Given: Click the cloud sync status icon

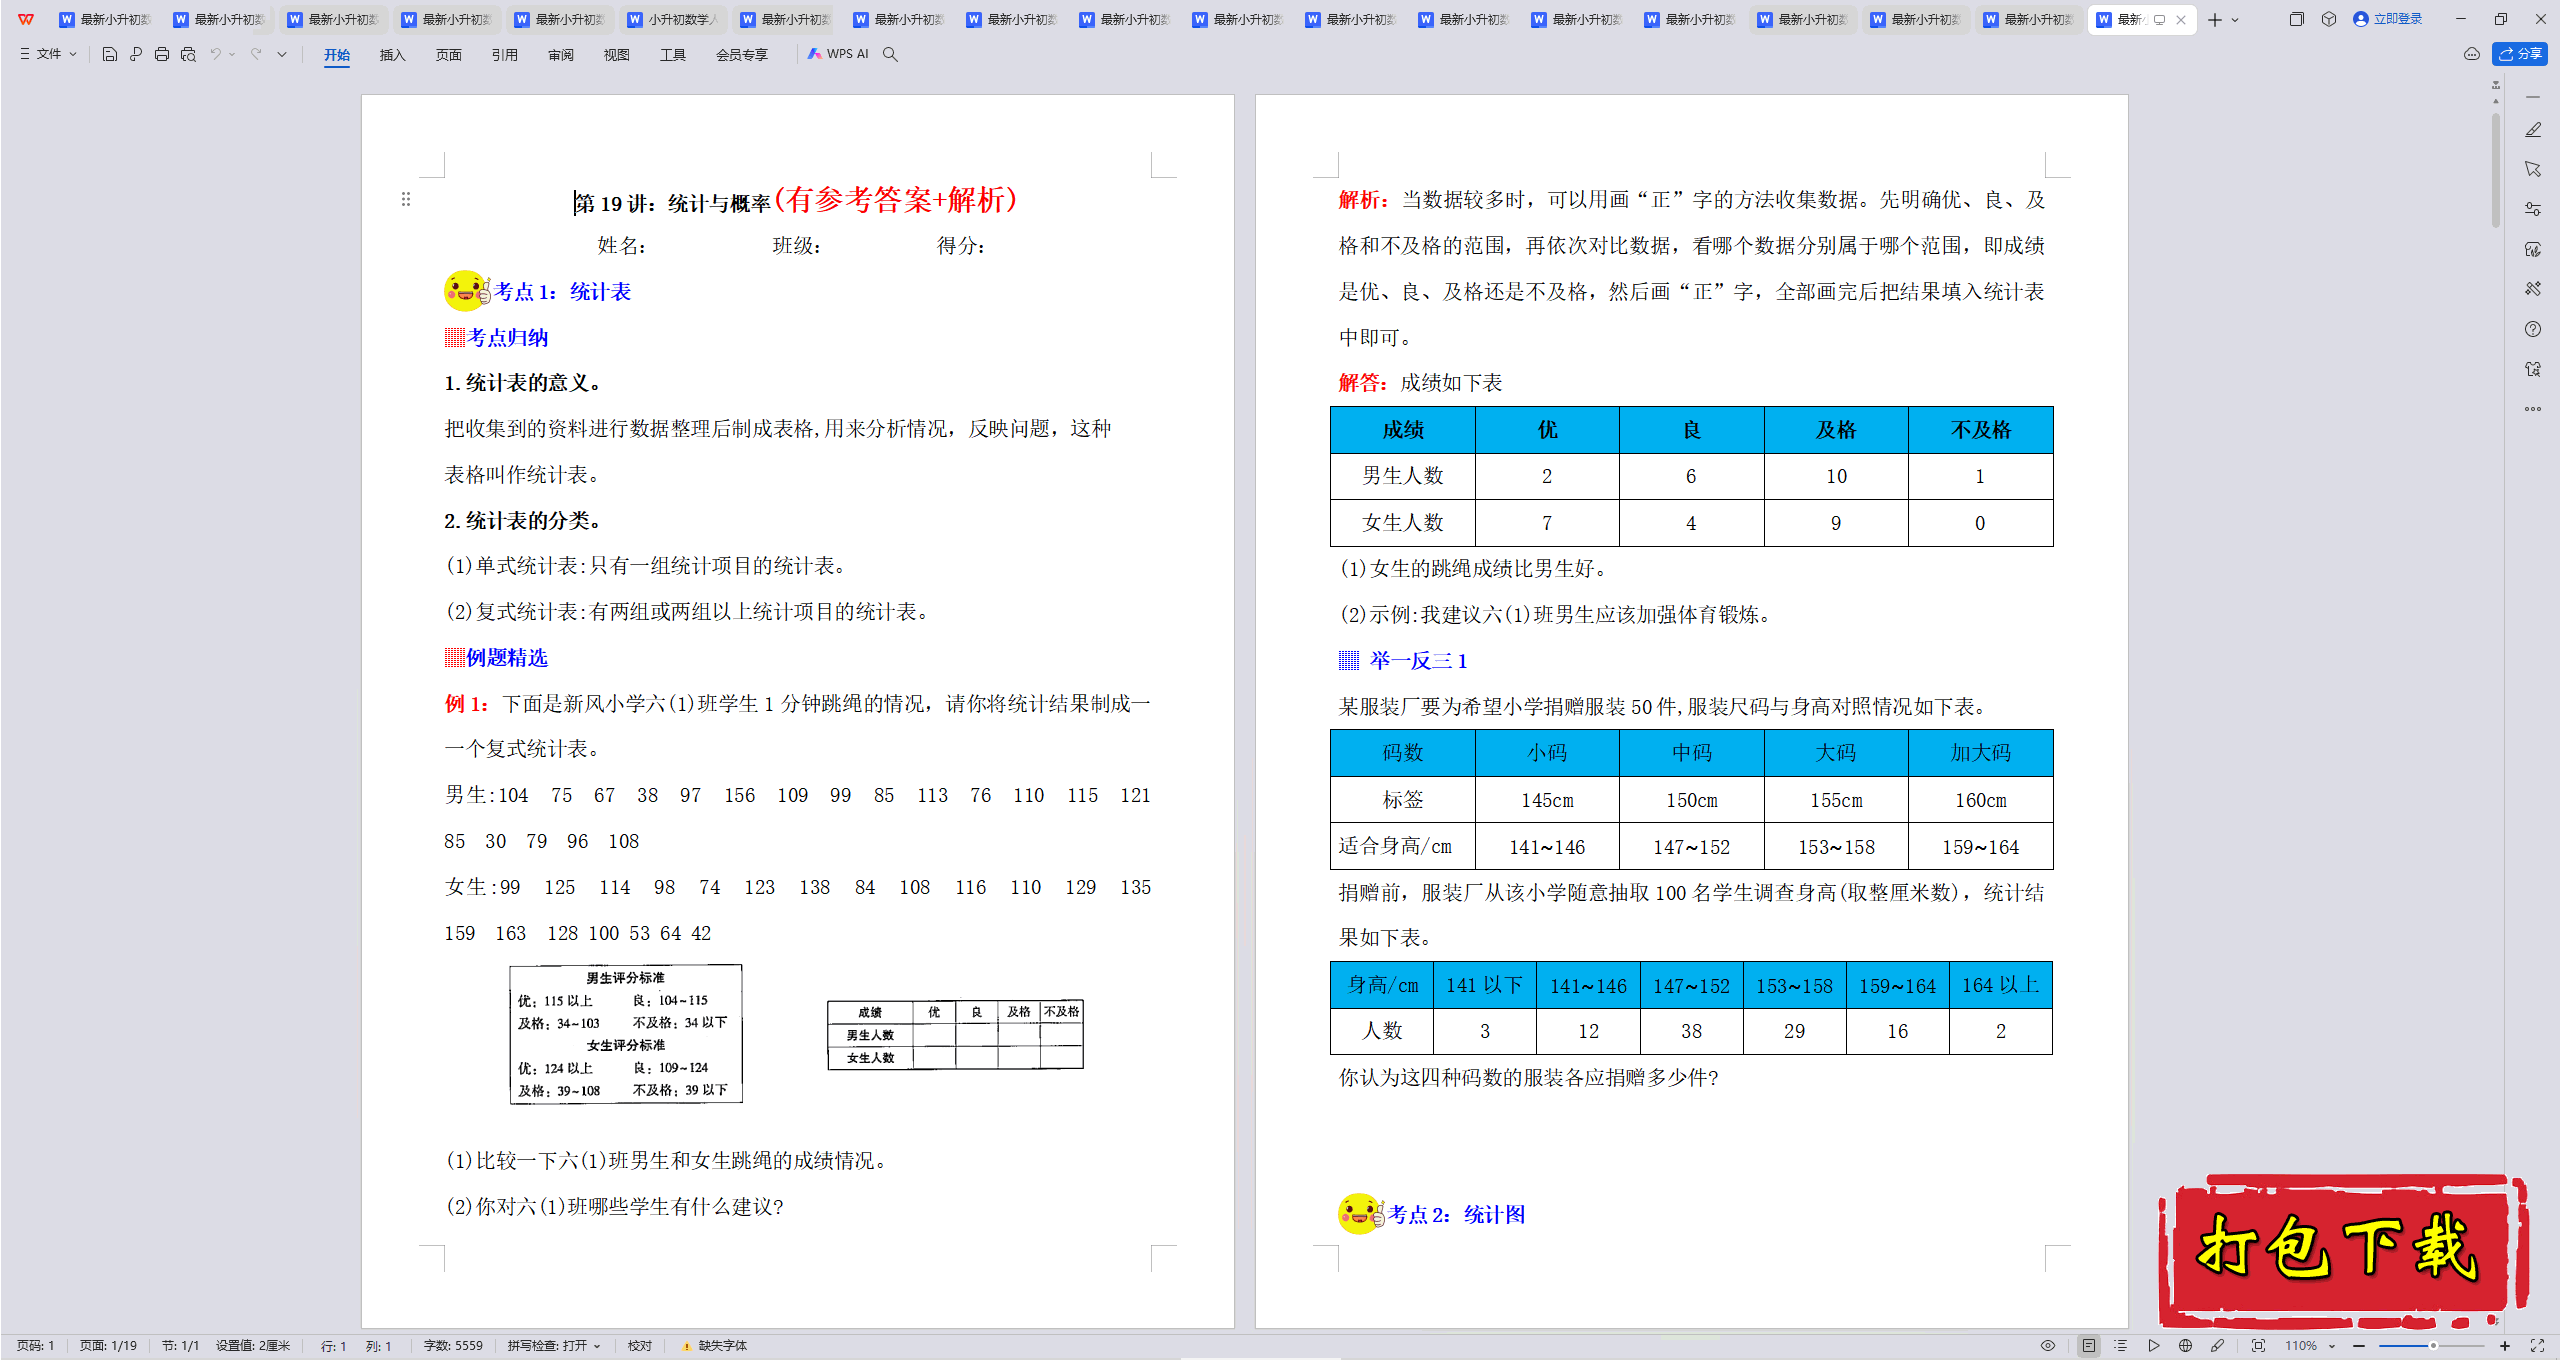Looking at the screenshot, I should (x=2472, y=54).
